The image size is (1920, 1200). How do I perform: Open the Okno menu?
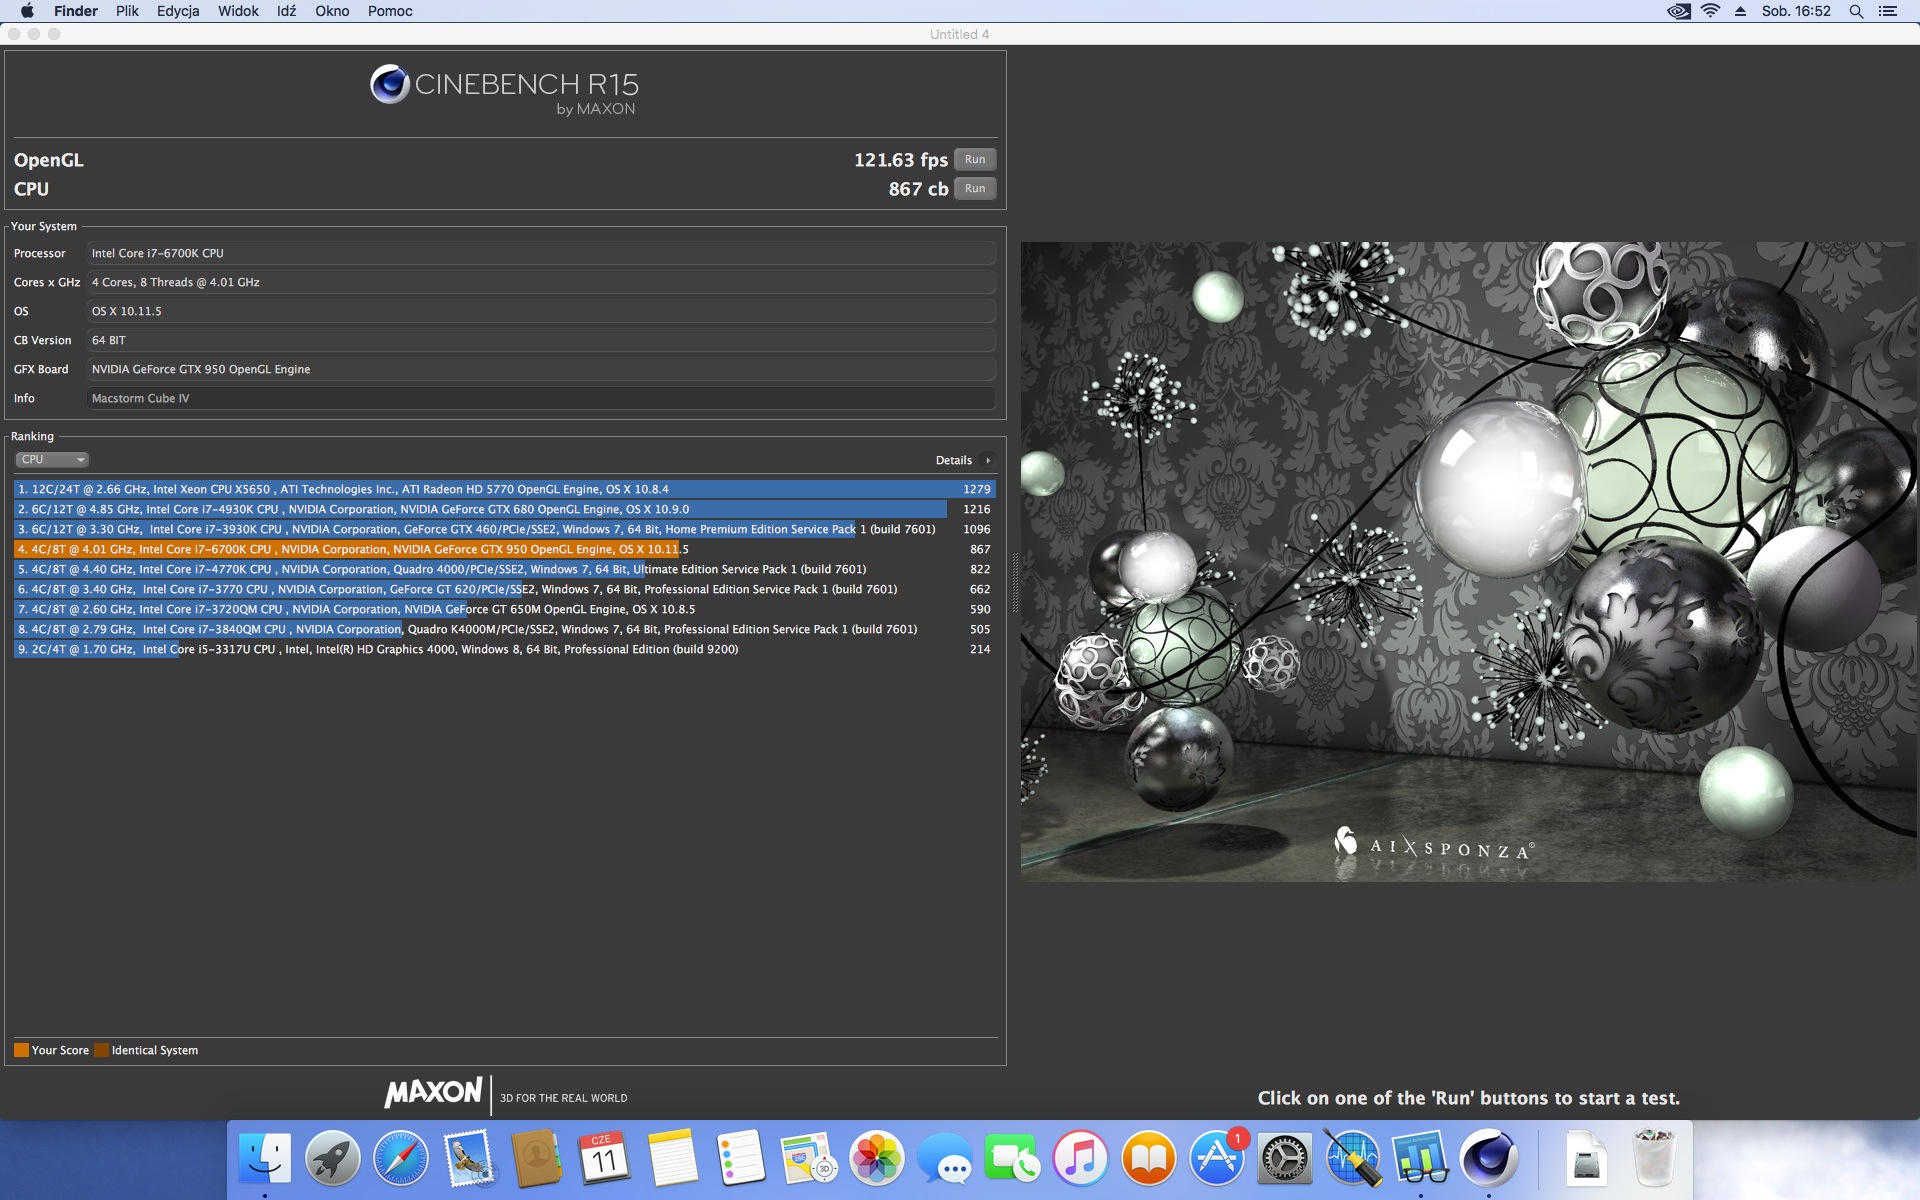(x=332, y=11)
